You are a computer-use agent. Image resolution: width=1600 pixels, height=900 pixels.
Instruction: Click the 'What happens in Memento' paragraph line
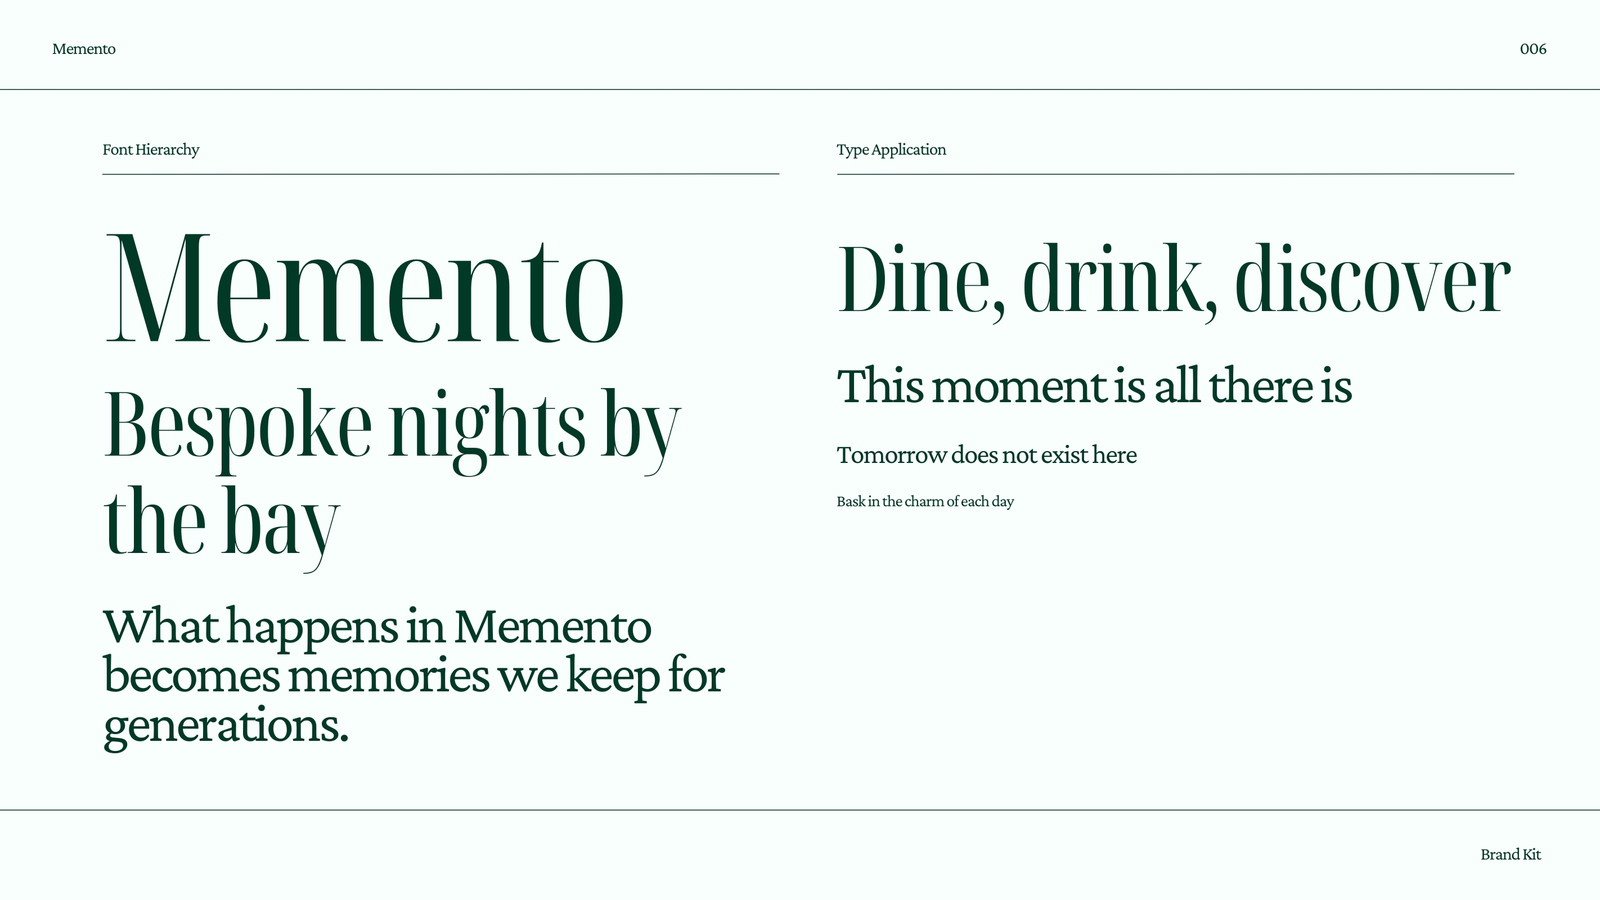click(377, 627)
